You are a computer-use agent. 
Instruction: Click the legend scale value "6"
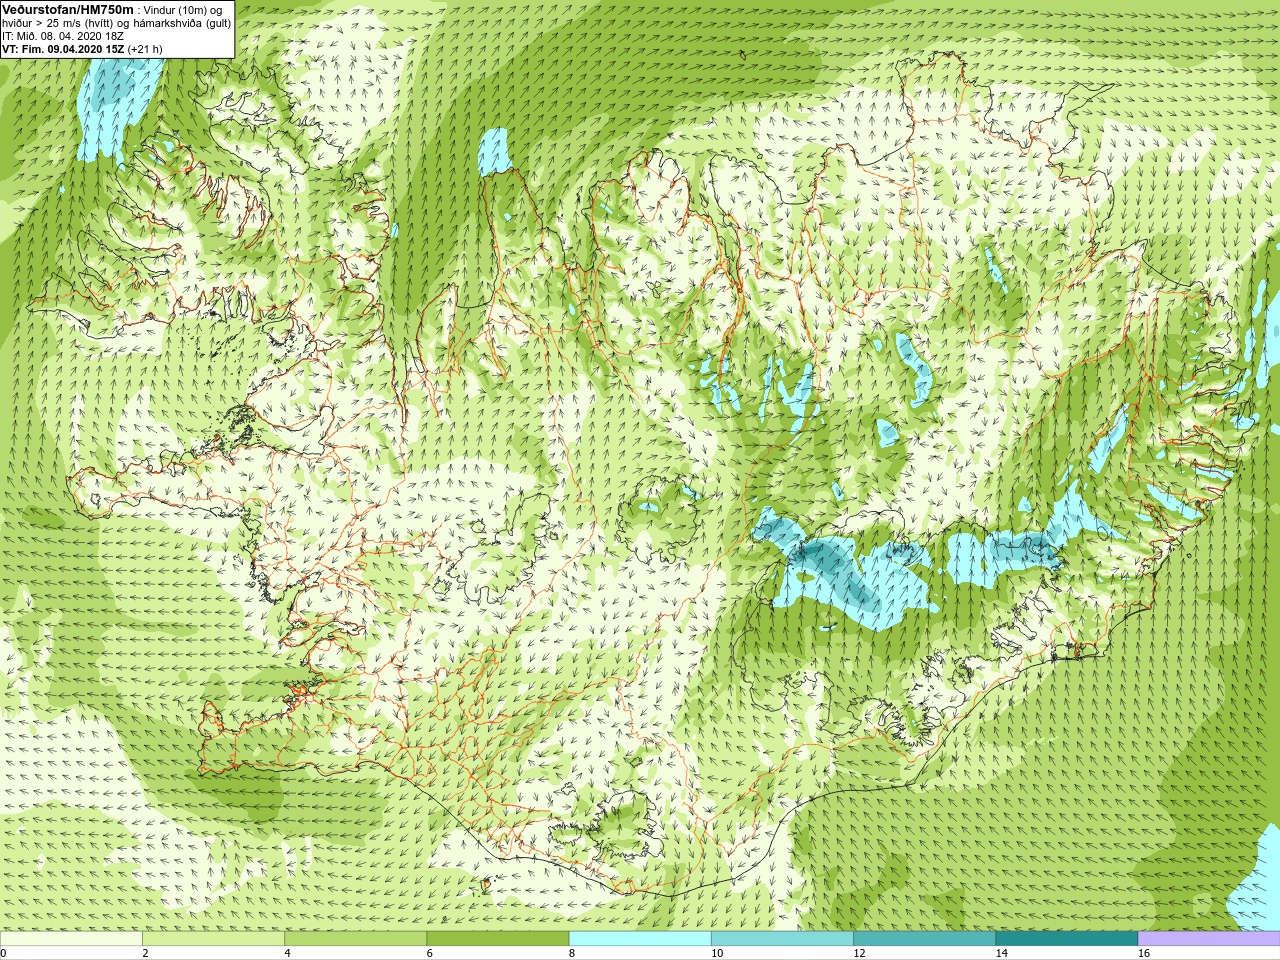click(x=429, y=953)
